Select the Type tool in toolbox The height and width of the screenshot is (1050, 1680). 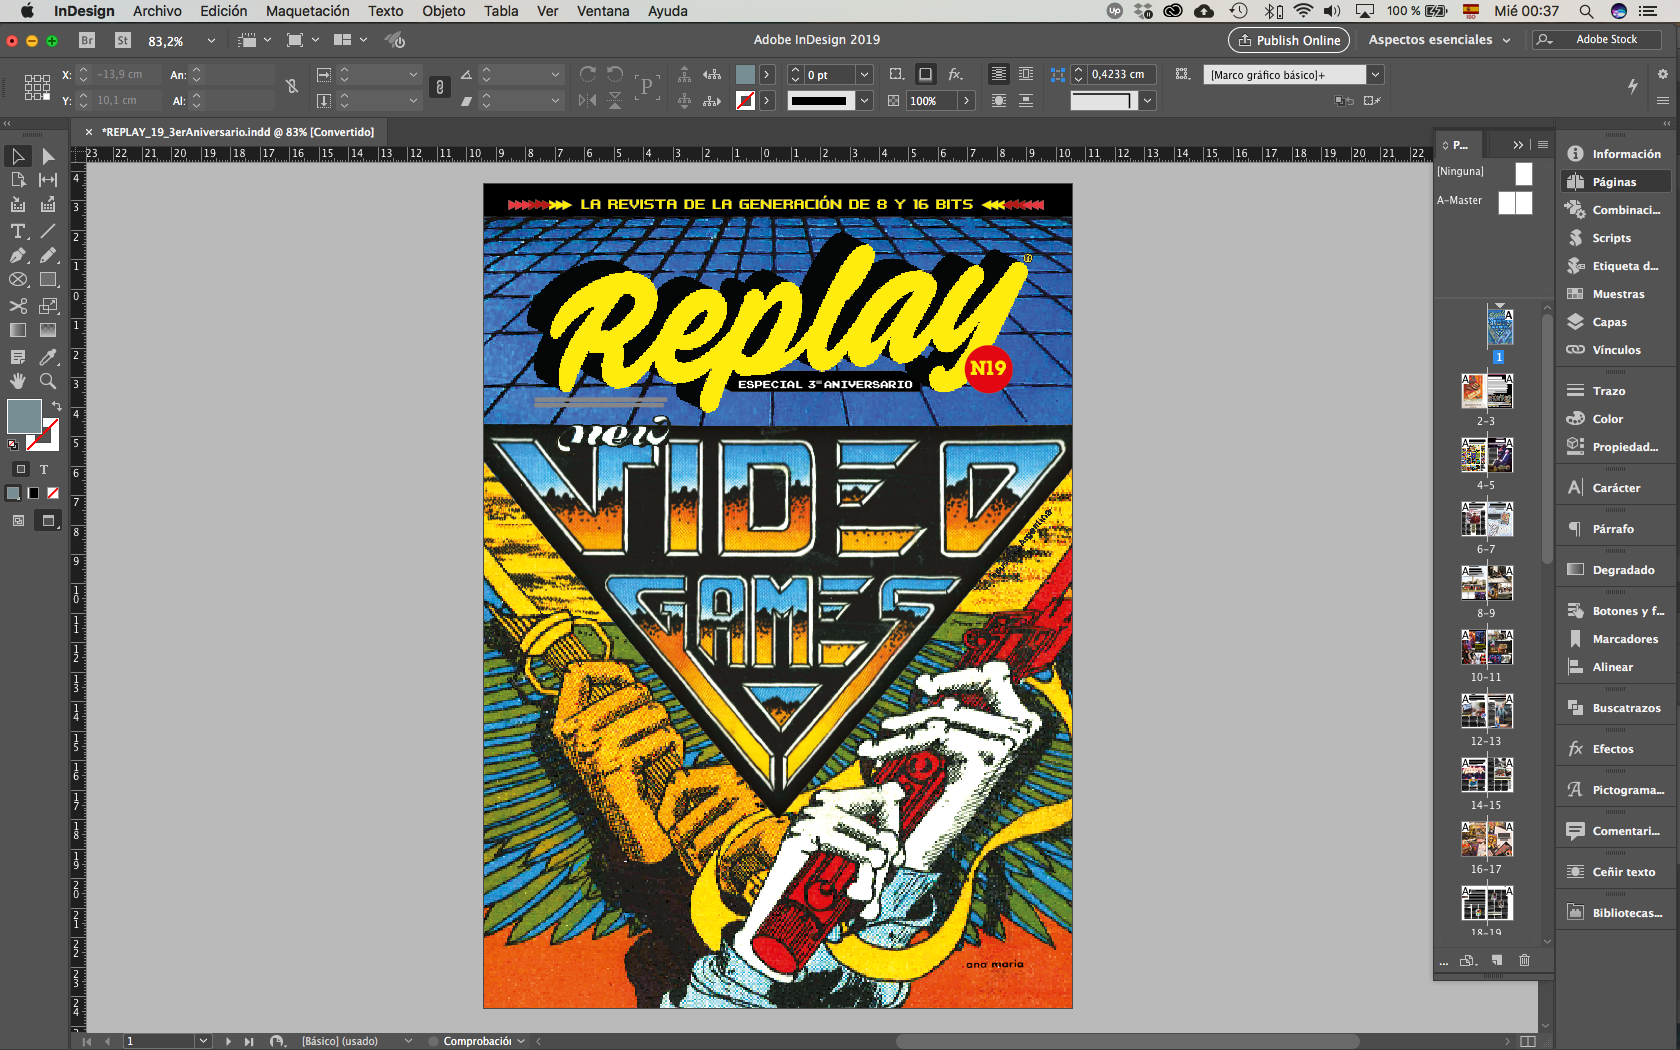click(18, 231)
